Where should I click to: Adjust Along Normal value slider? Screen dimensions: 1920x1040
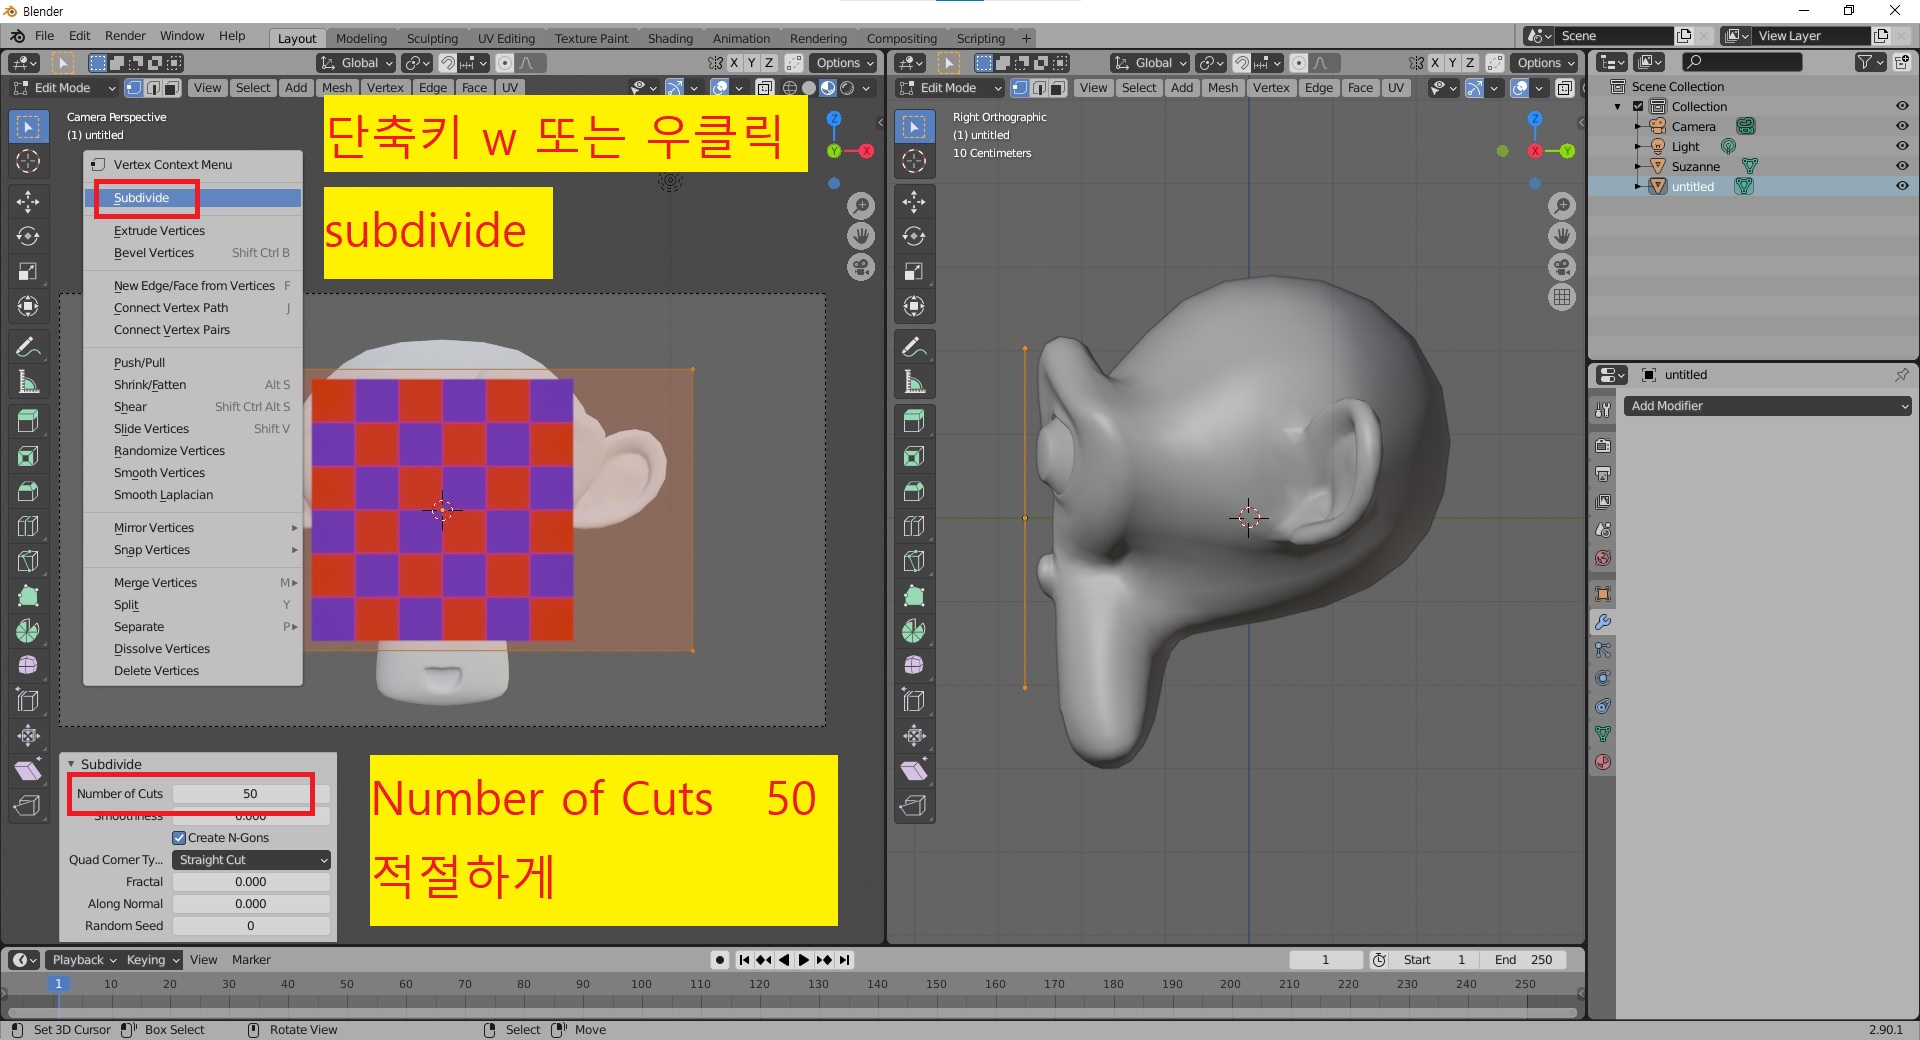[x=251, y=904]
